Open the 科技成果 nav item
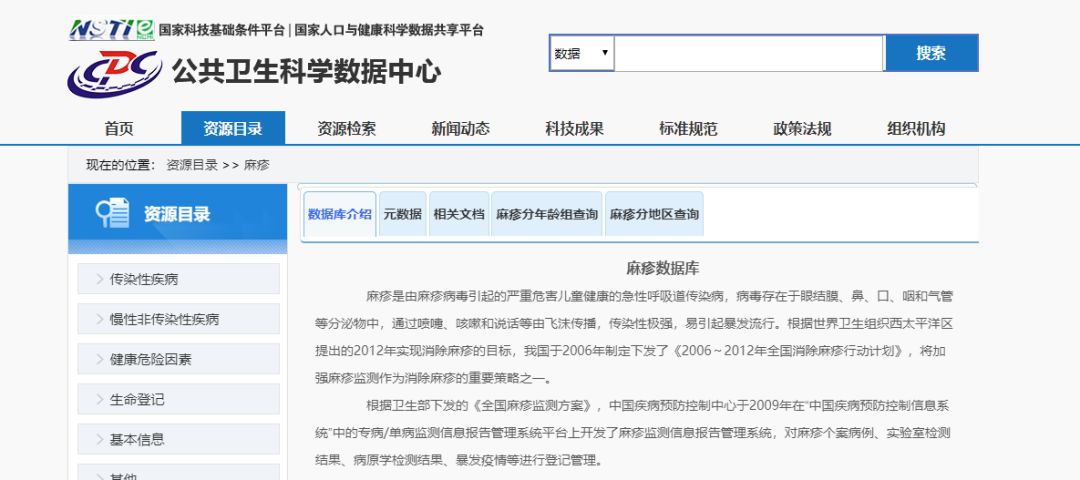Viewport: 1080px width, 480px height. (x=574, y=129)
